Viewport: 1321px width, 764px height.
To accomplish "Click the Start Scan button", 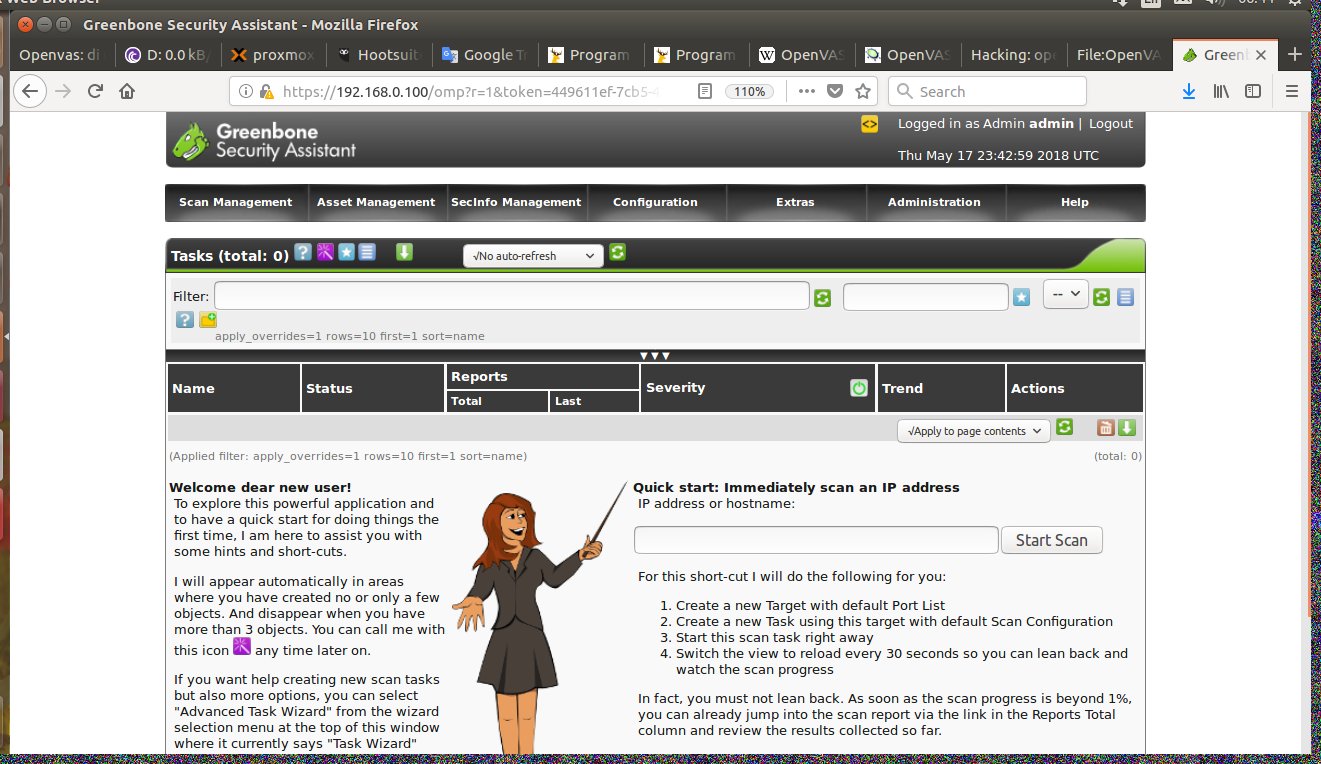I will tap(1051, 540).
